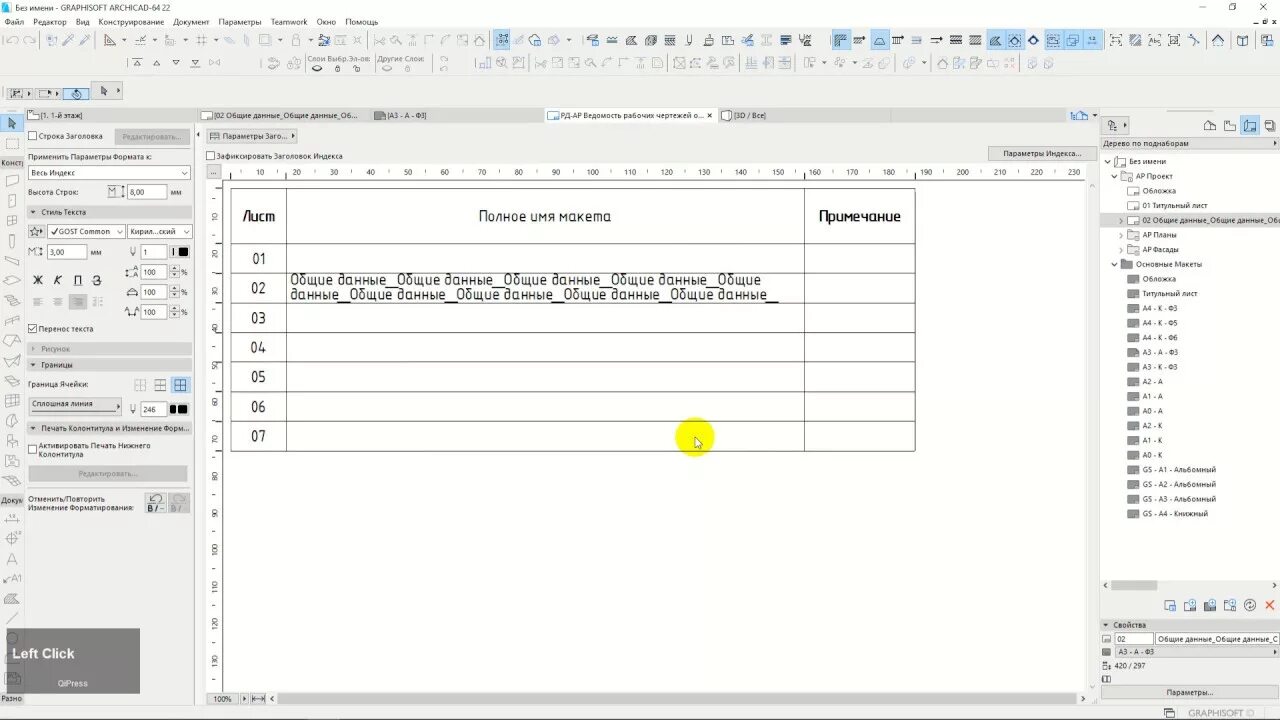Click the Высота Строк 8,00 field
This screenshot has height=720, width=1280.
click(146, 192)
